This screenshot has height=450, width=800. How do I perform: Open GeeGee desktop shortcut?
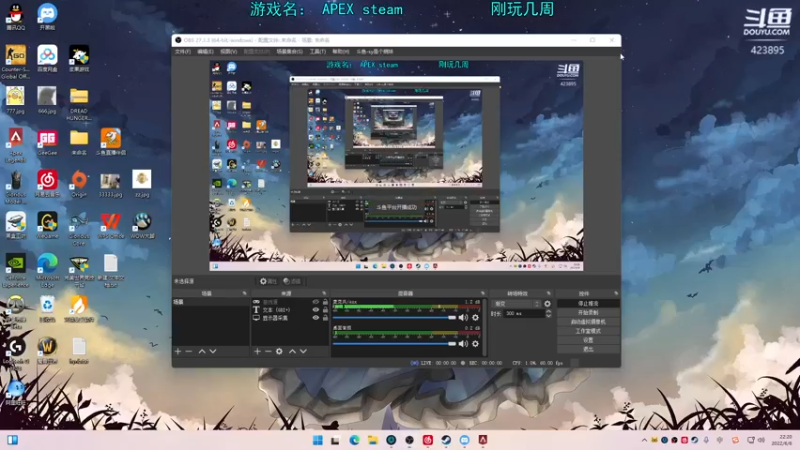[x=47, y=142]
